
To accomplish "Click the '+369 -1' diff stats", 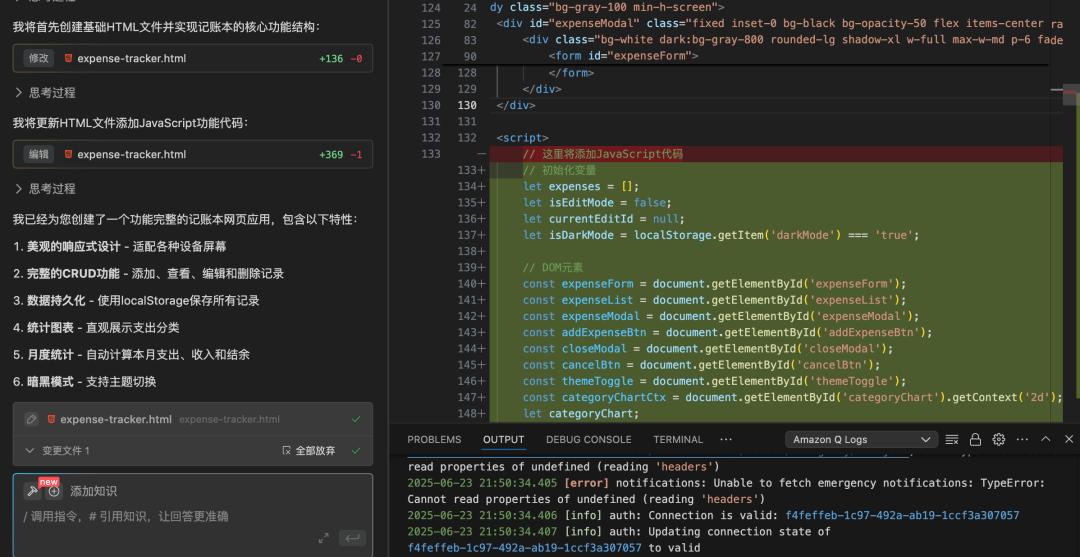I will pyautogui.click(x=340, y=154).
